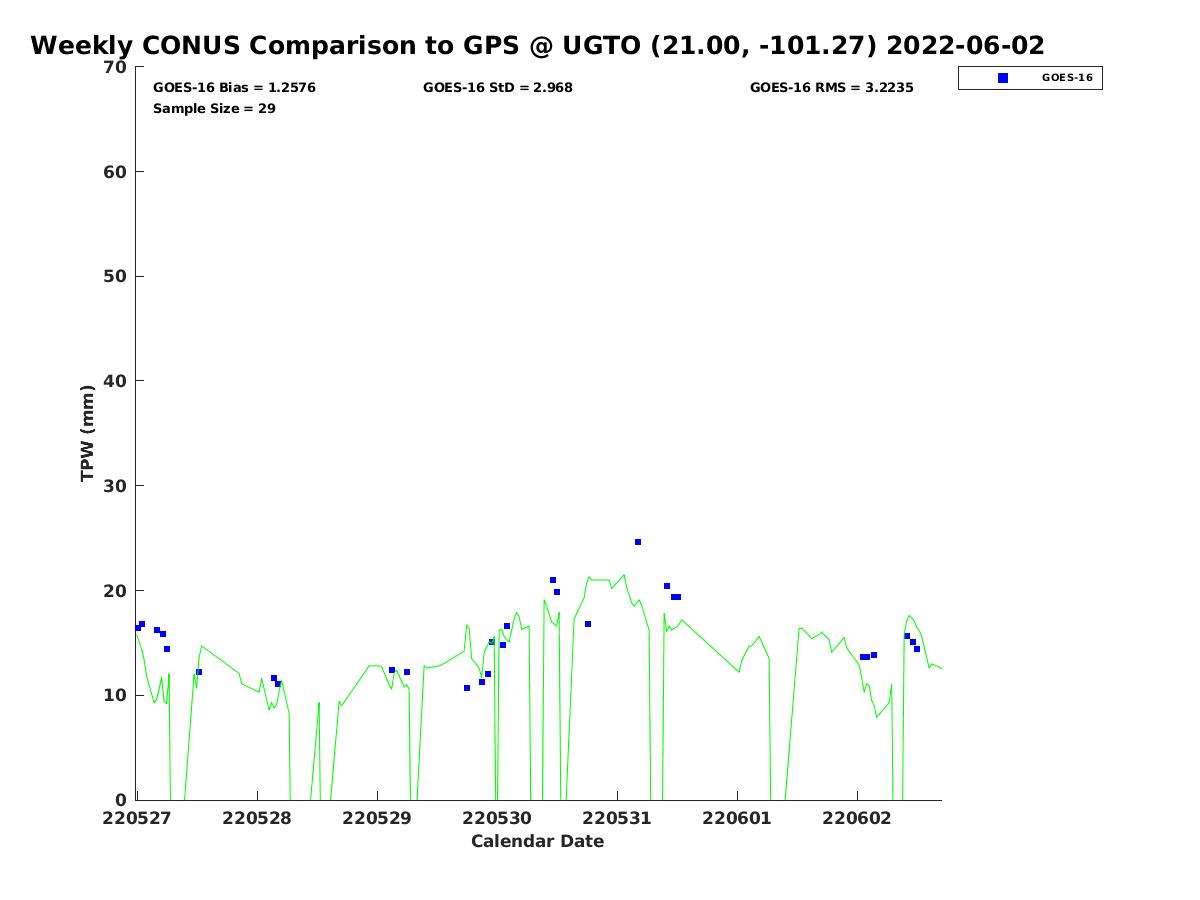Screen dimensions: 1200x900
Task: Click the 40 y-axis tick label
Action: click(116, 381)
